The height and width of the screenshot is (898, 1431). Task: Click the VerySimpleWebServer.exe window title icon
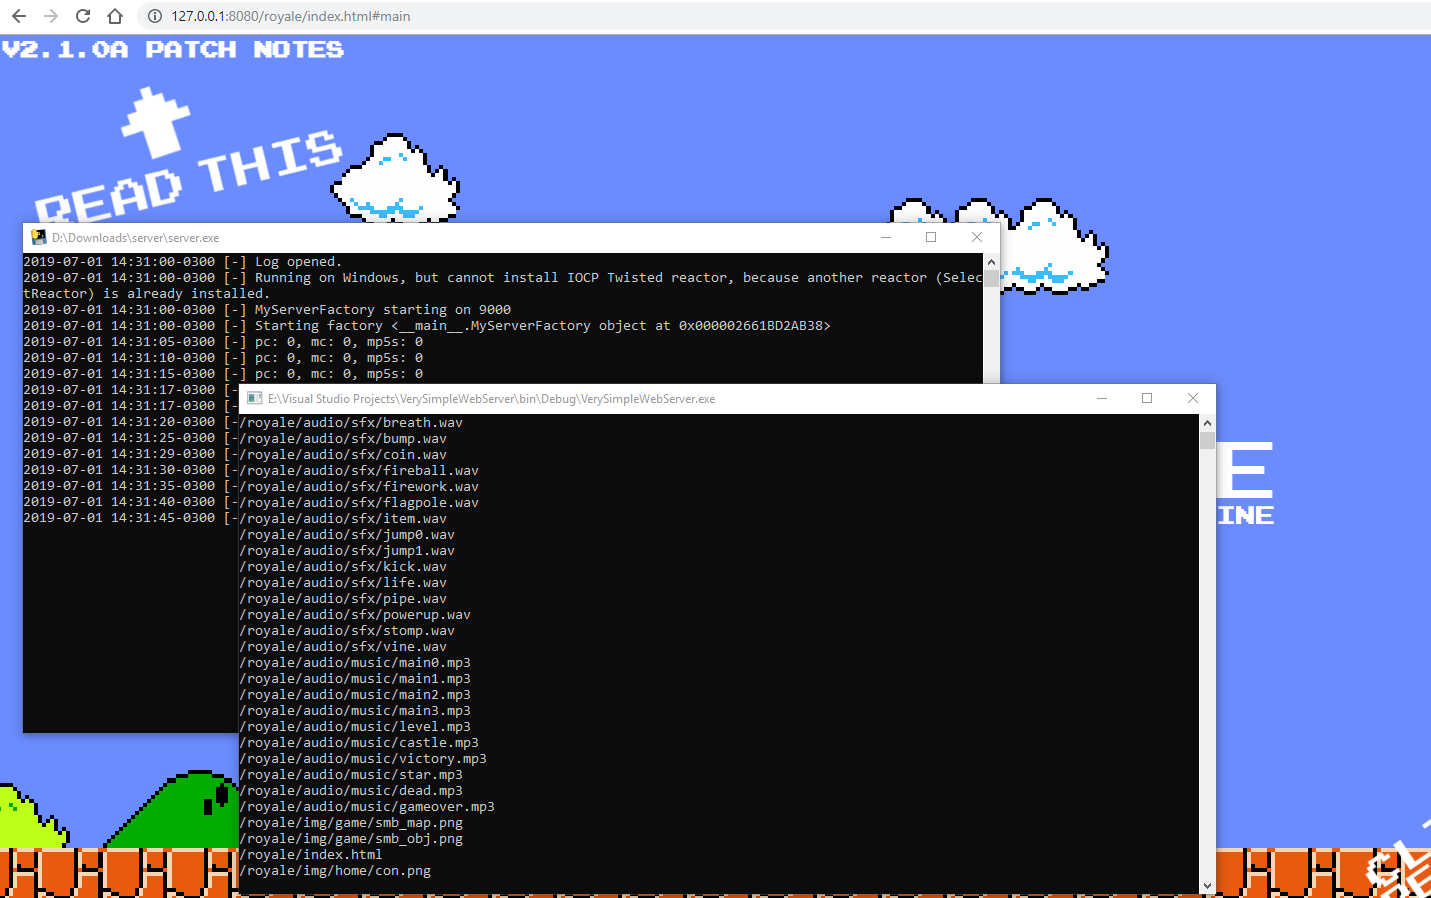(x=254, y=398)
